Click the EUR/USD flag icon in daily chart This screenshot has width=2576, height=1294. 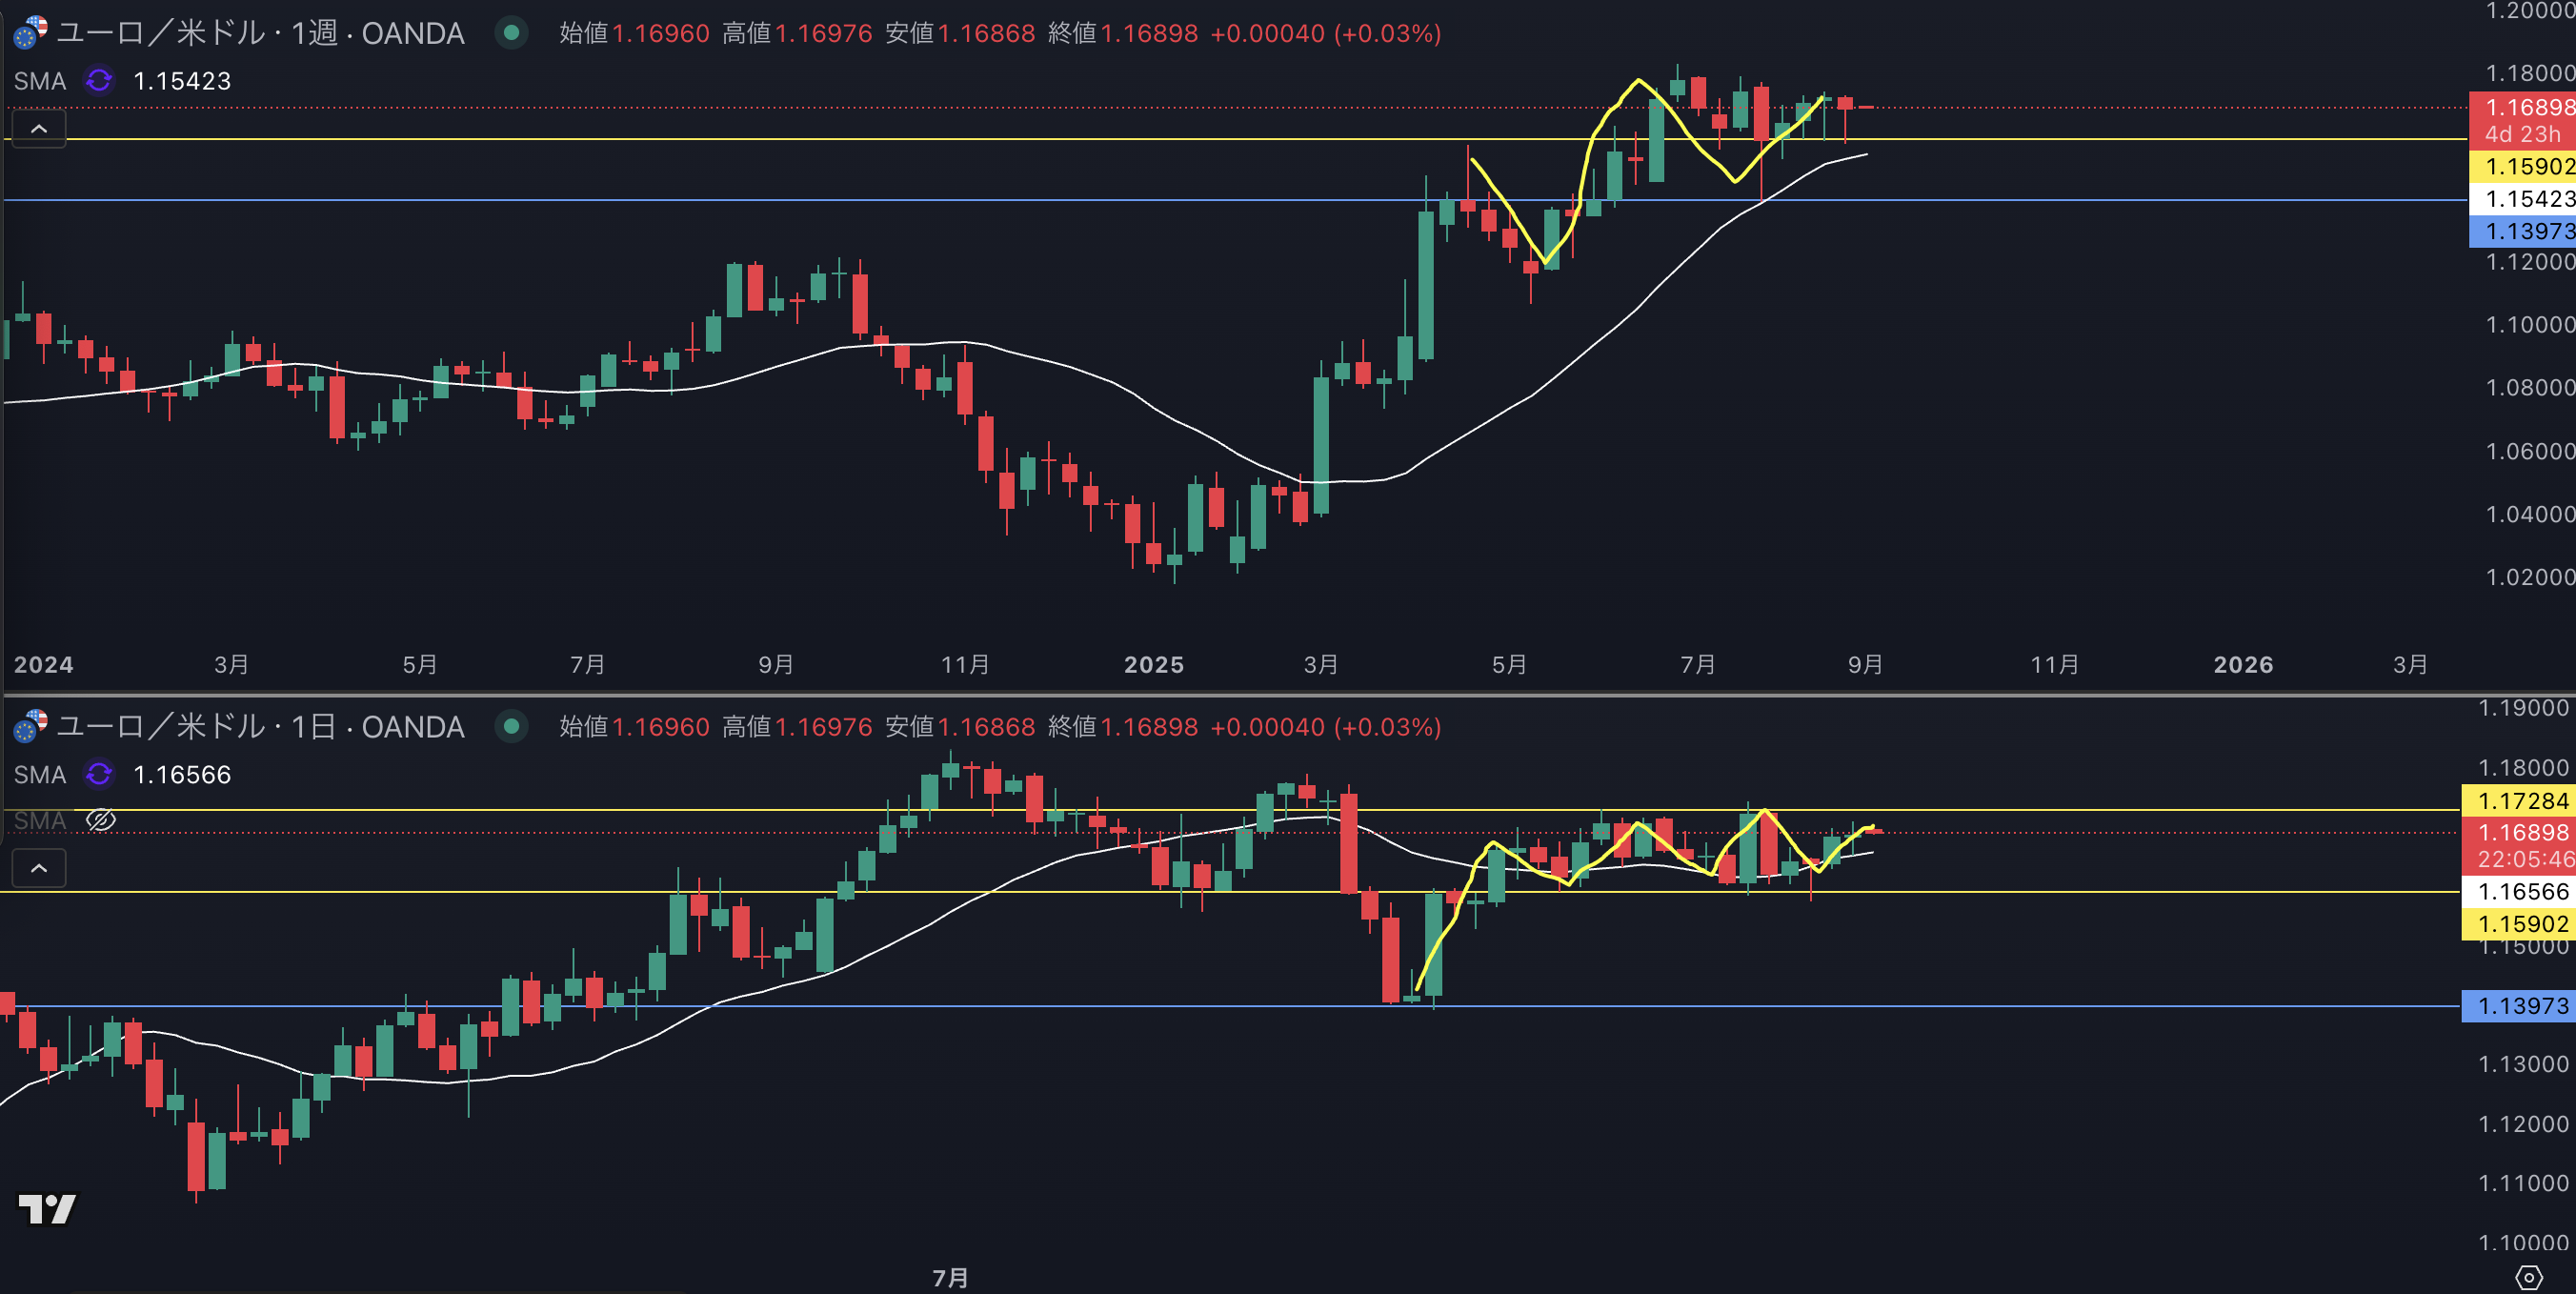click(x=30, y=727)
